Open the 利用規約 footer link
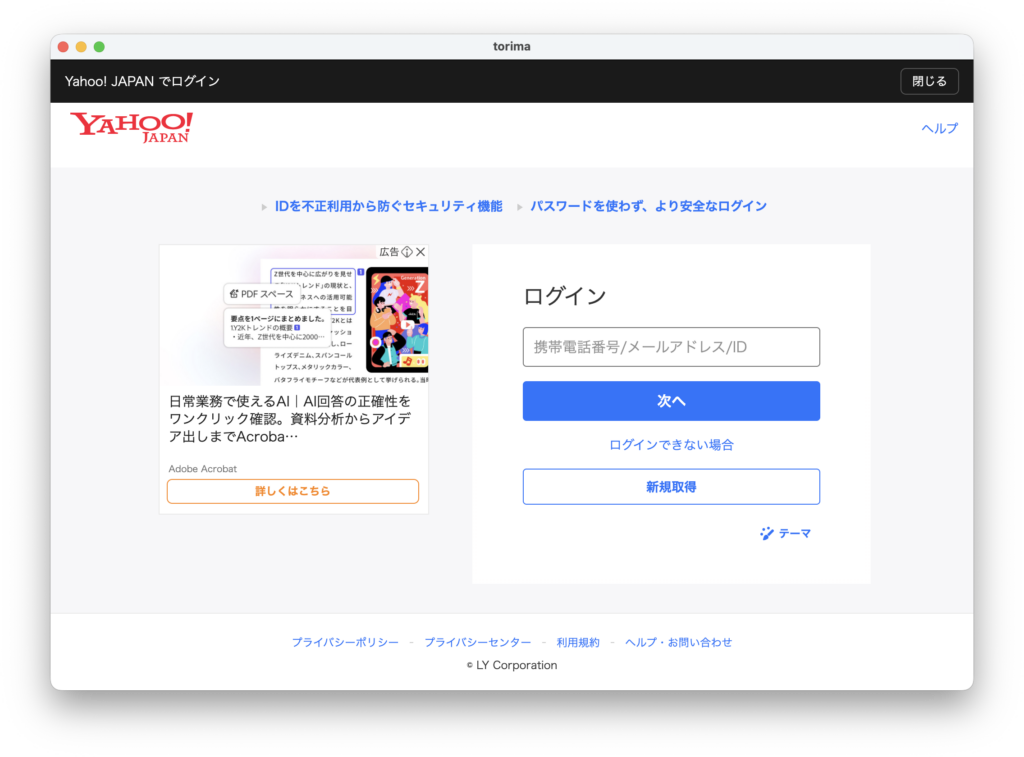The image size is (1024, 757). (x=578, y=642)
